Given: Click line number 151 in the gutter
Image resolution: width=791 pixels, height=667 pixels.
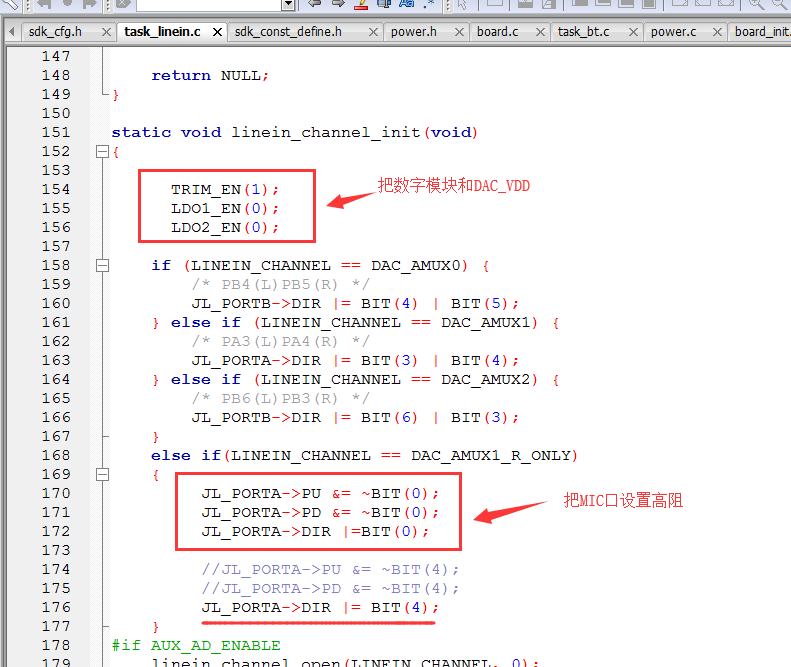Looking at the screenshot, I should [x=56, y=132].
